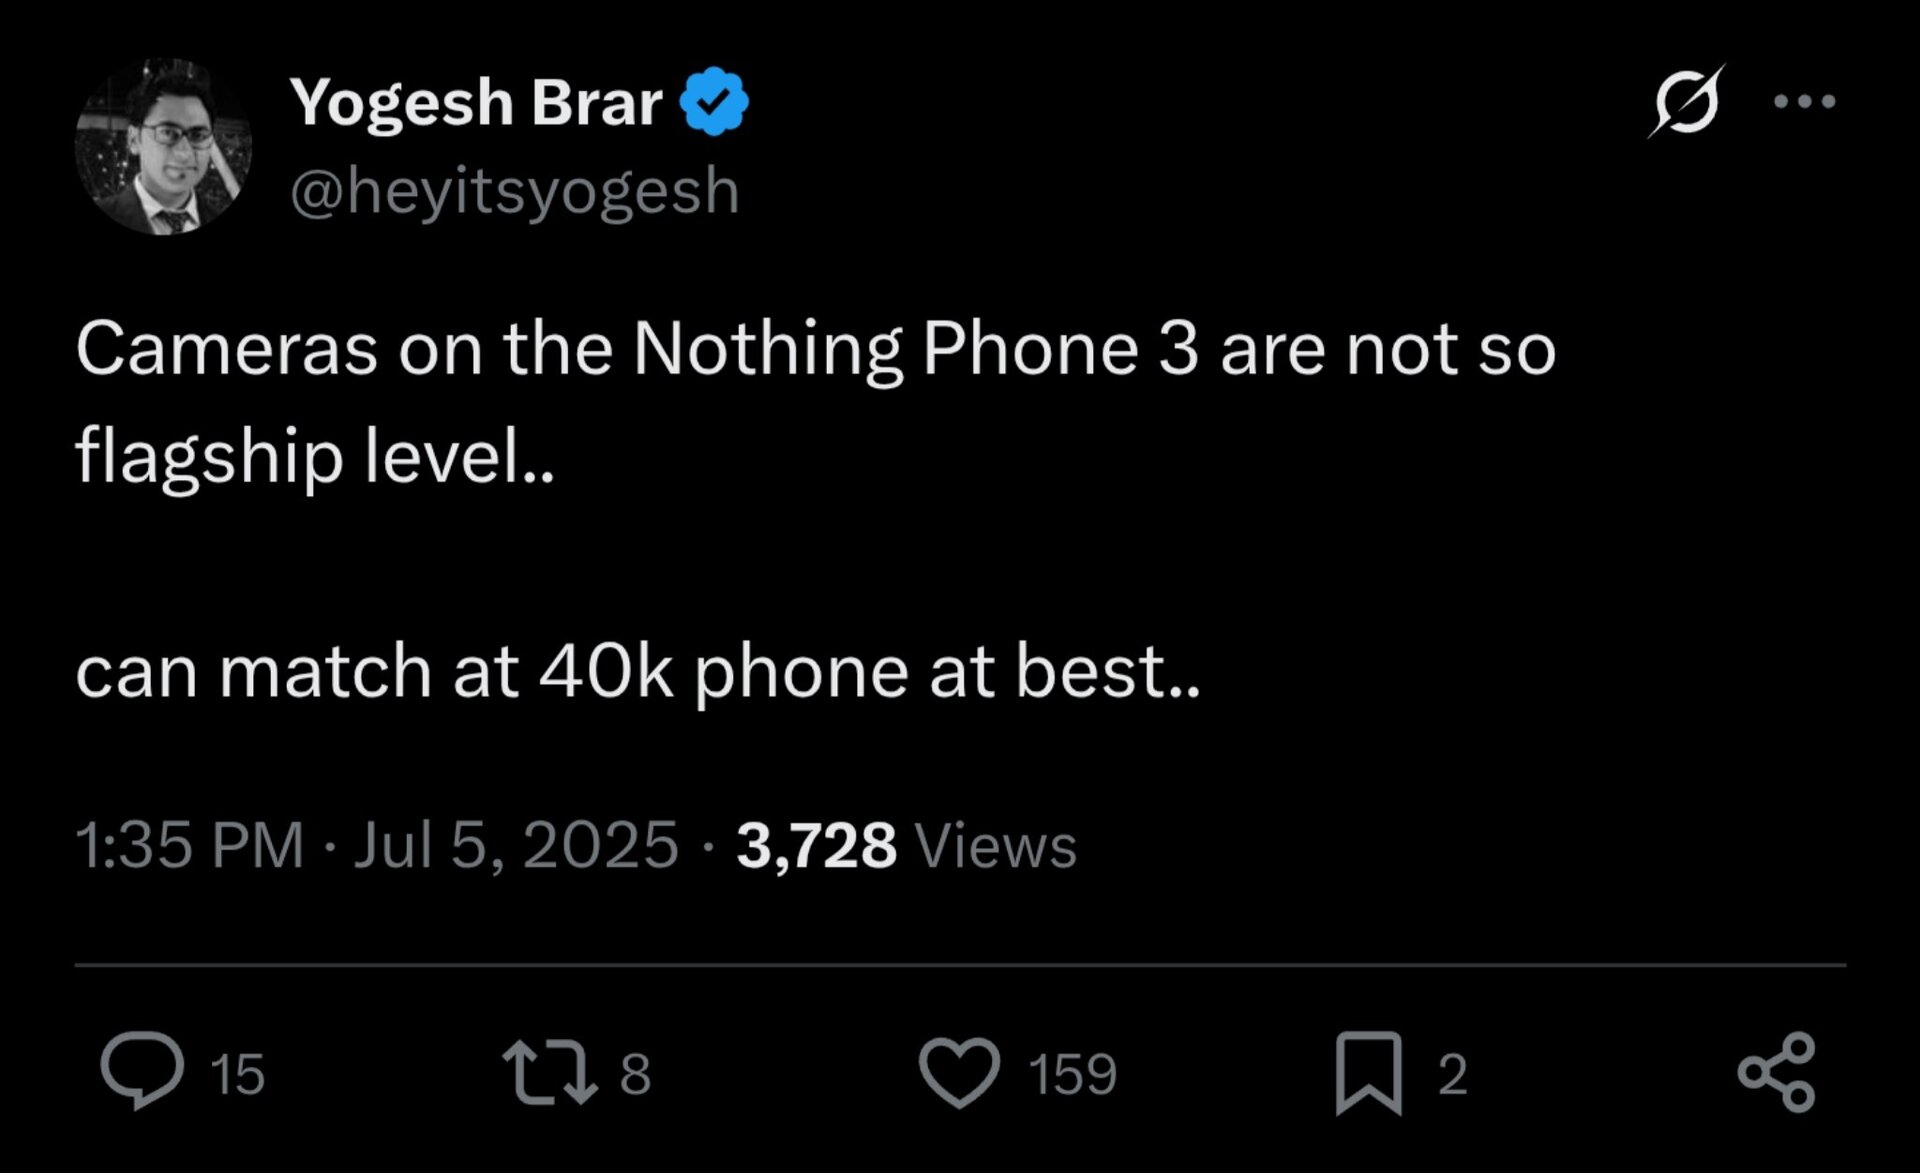View the 3,728 Views analytics
This screenshot has height=1173, width=1920.
pyautogui.click(x=906, y=845)
